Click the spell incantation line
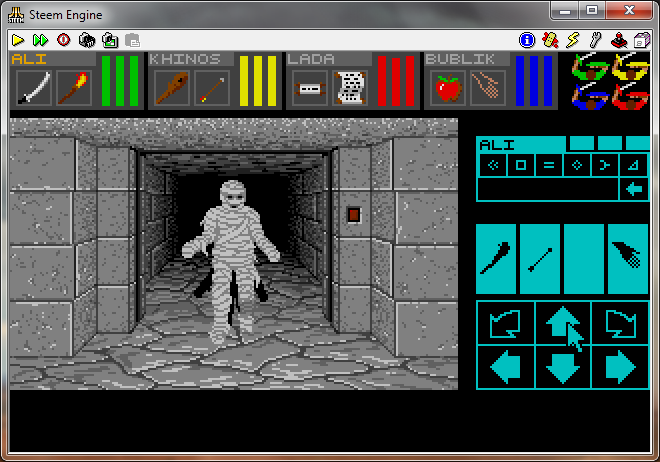The width and height of the screenshot is (660, 462). [548, 189]
